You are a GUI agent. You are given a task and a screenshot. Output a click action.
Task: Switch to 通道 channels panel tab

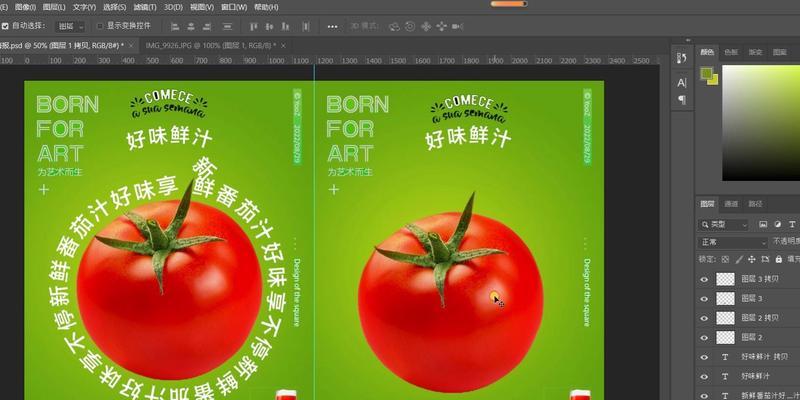(x=731, y=204)
